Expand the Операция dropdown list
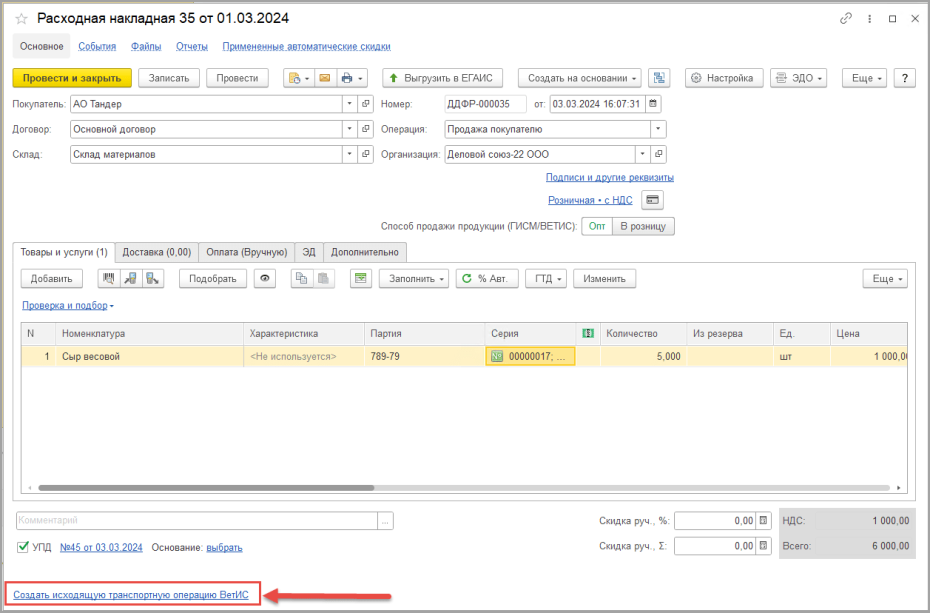Viewport: 930px width, 613px height. tap(658, 129)
